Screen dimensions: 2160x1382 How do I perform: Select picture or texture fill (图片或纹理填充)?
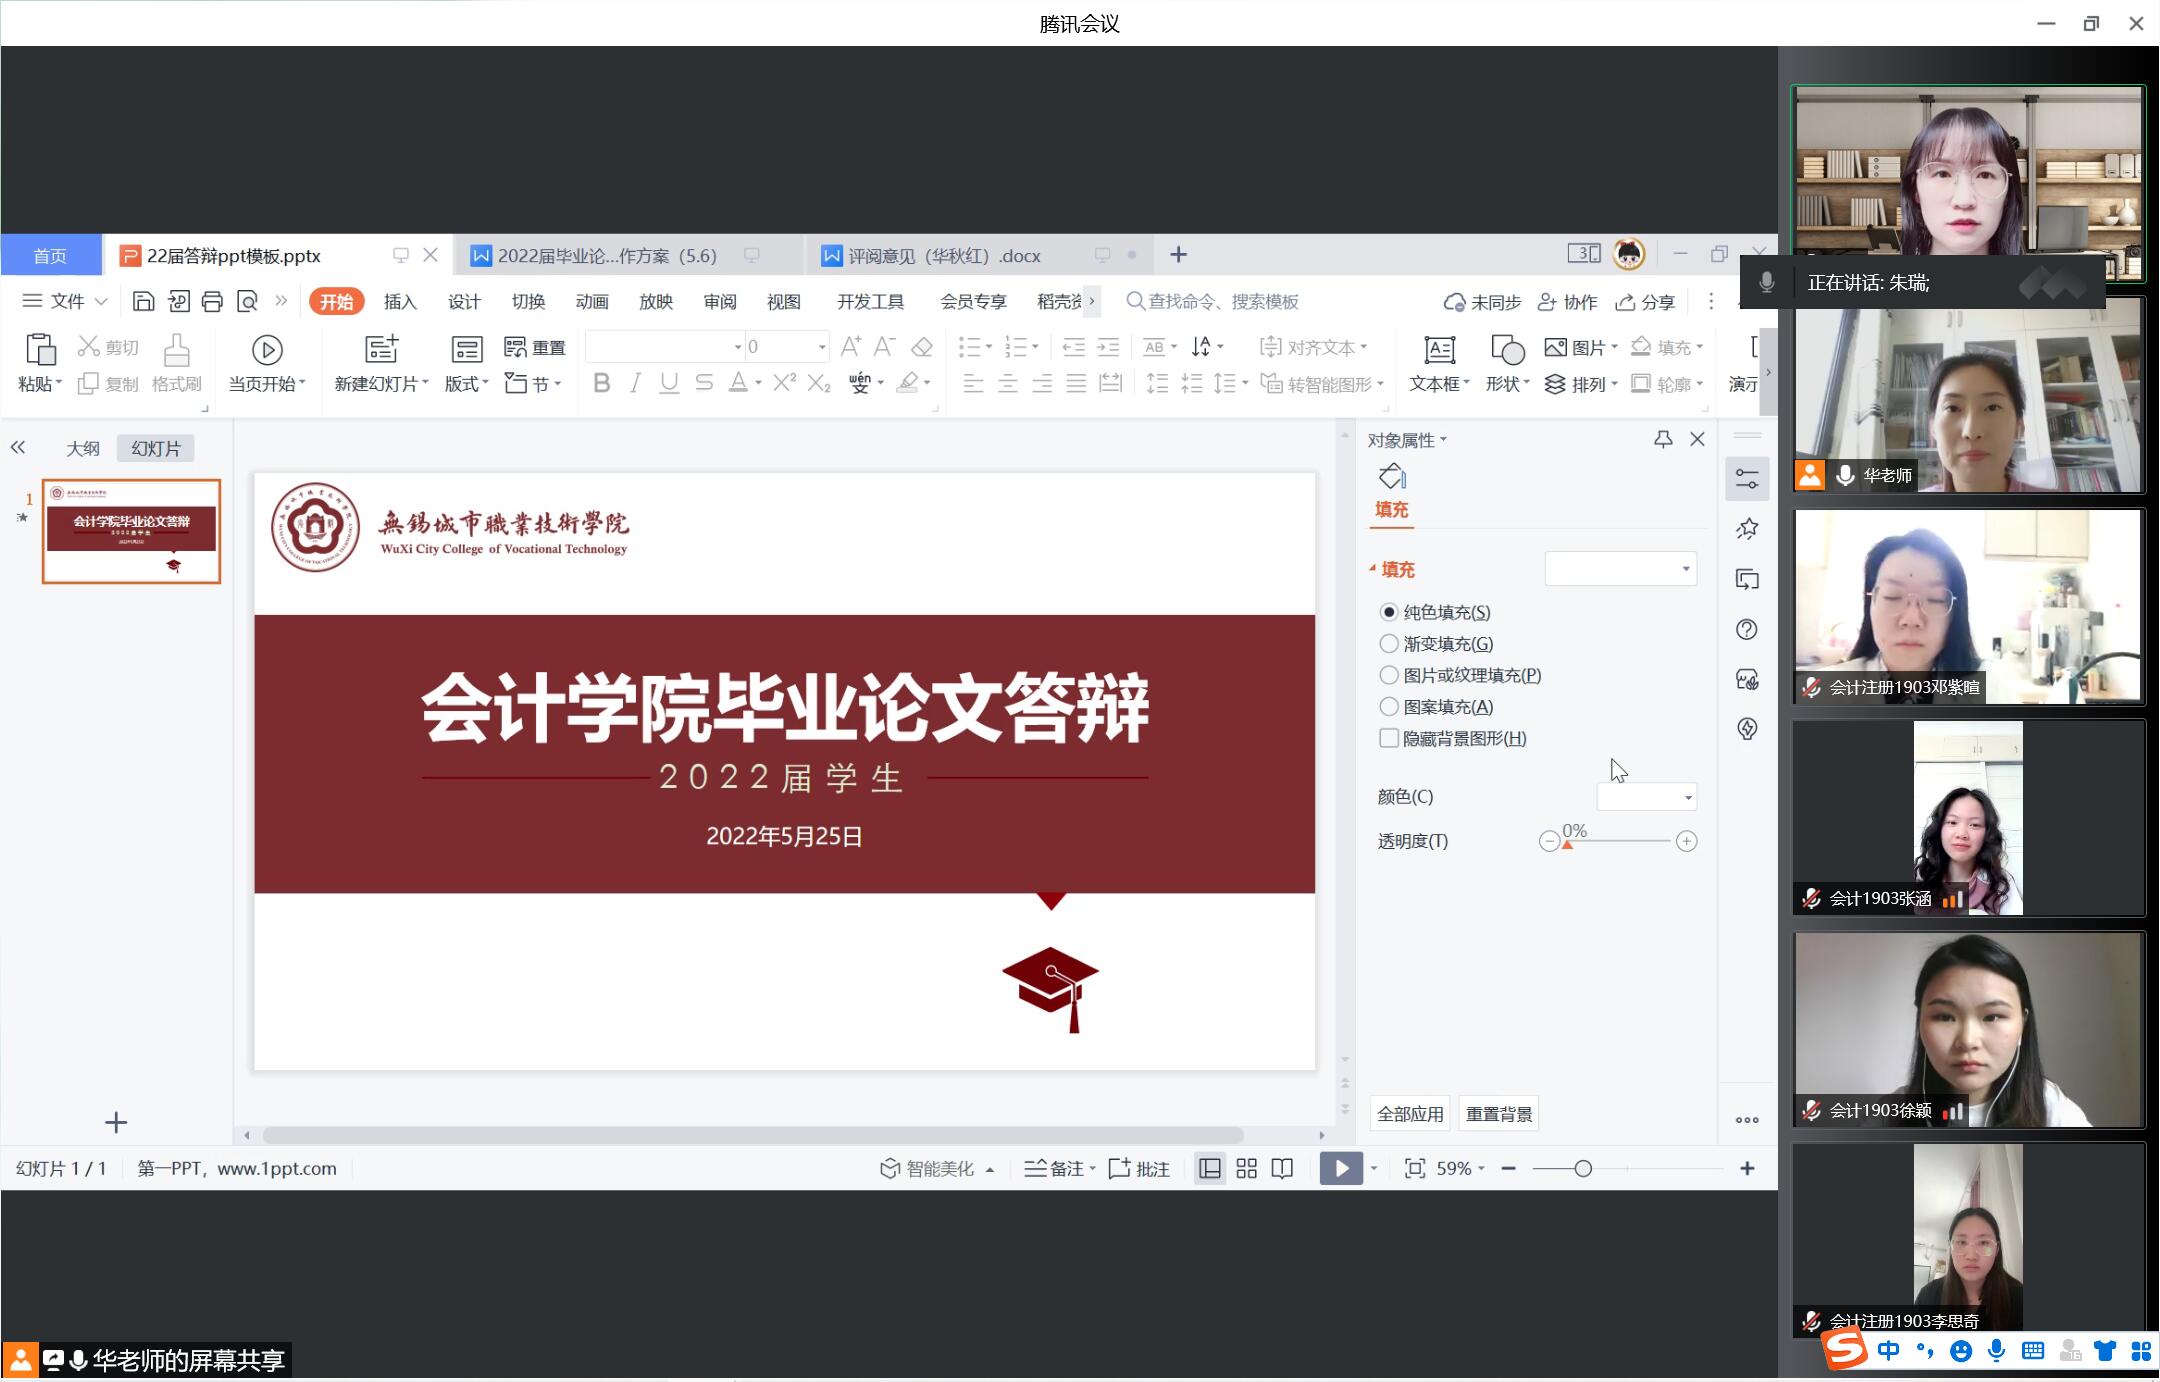point(1389,675)
